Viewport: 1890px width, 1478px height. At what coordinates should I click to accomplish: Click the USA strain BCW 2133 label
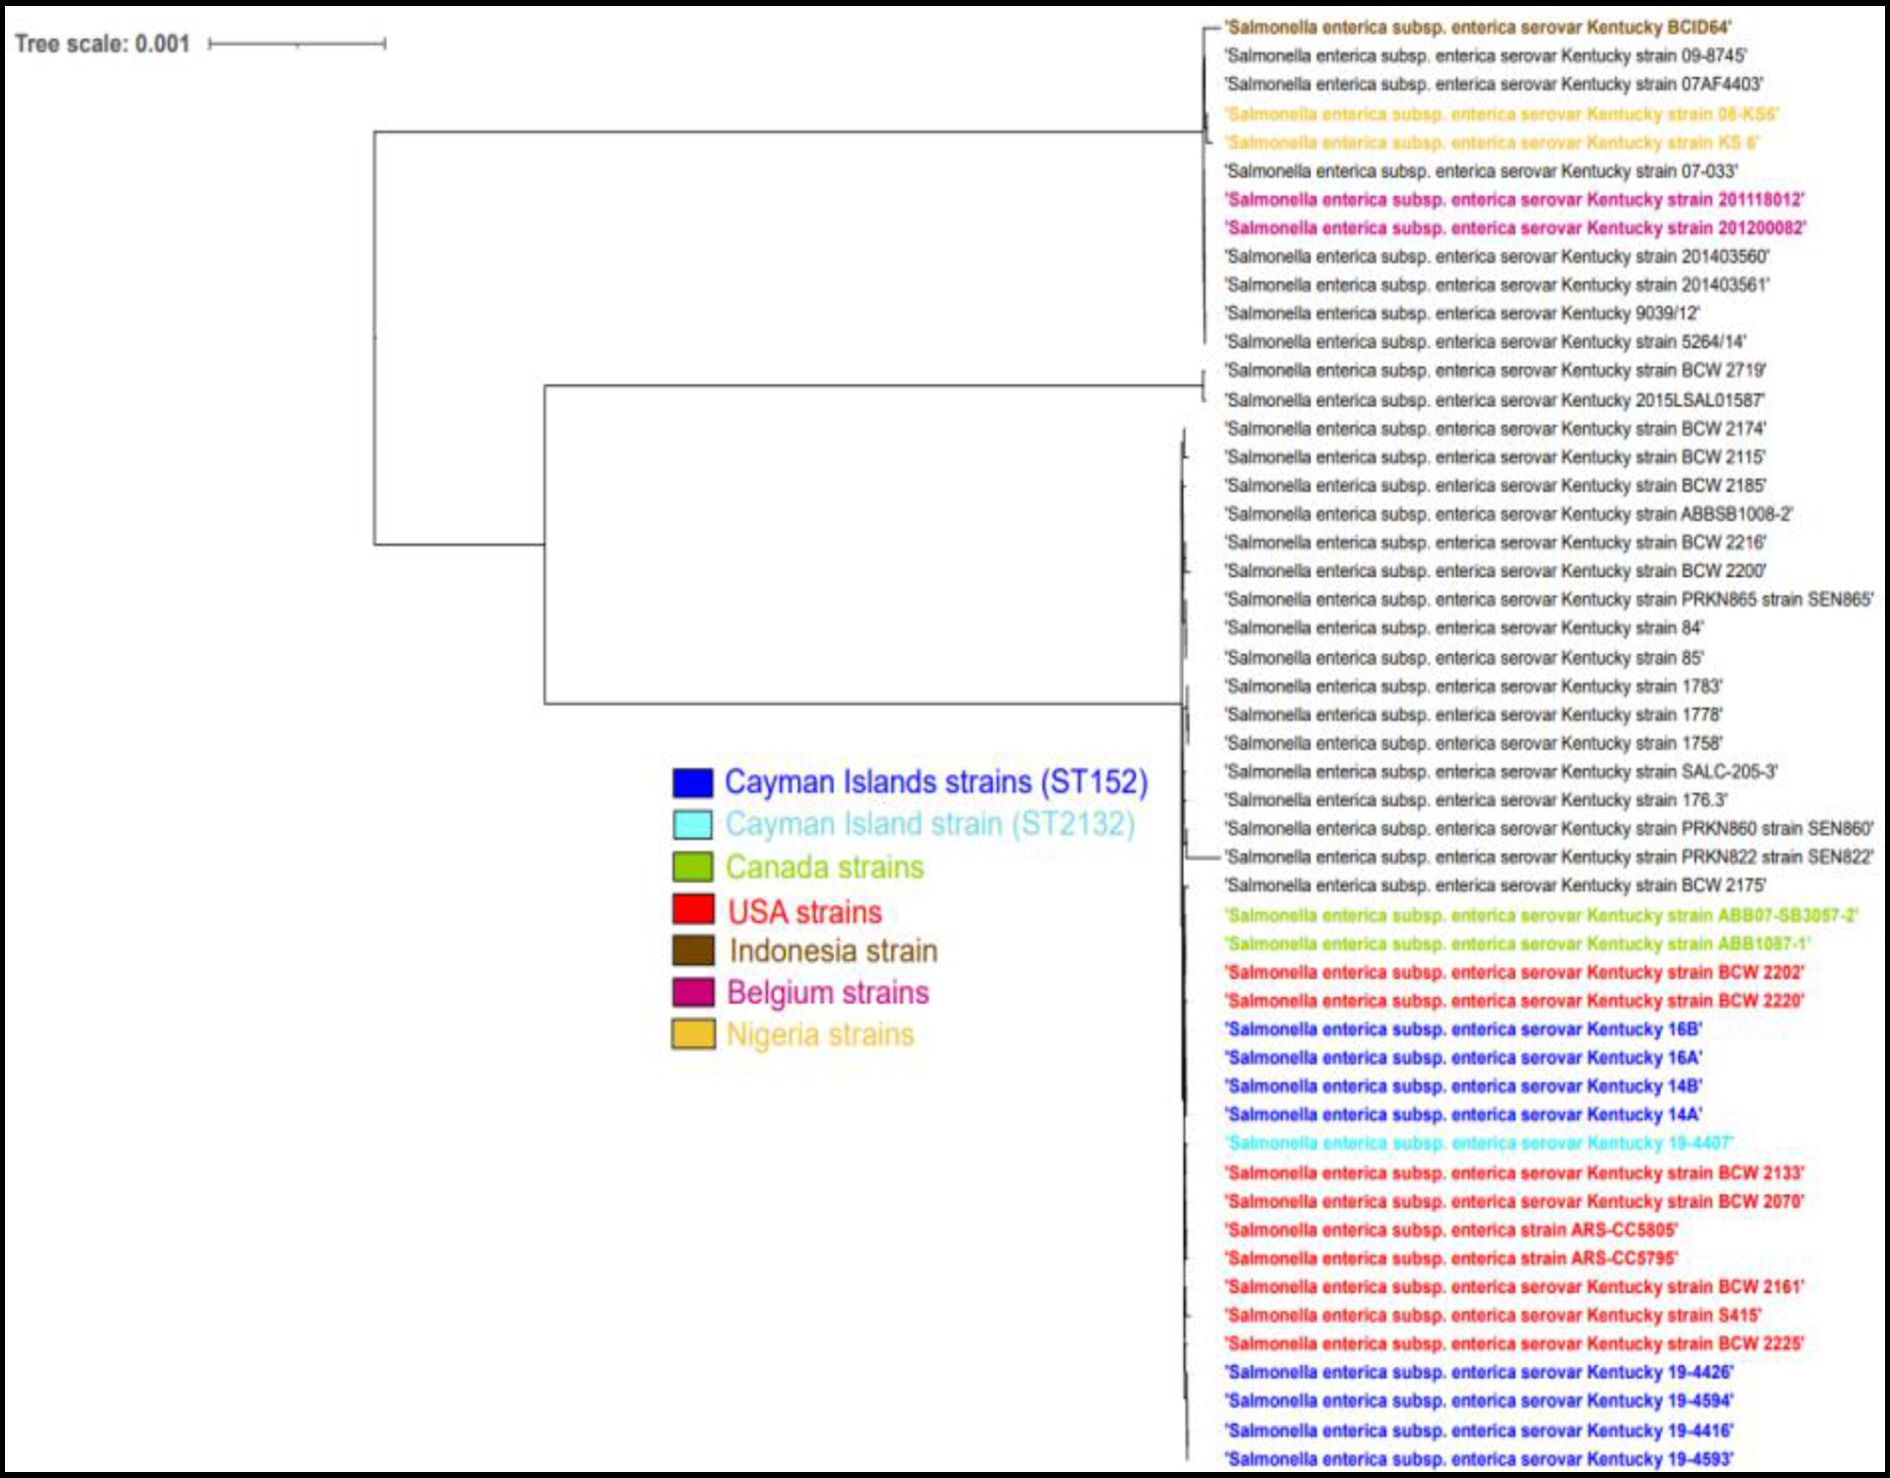coord(1515,1173)
